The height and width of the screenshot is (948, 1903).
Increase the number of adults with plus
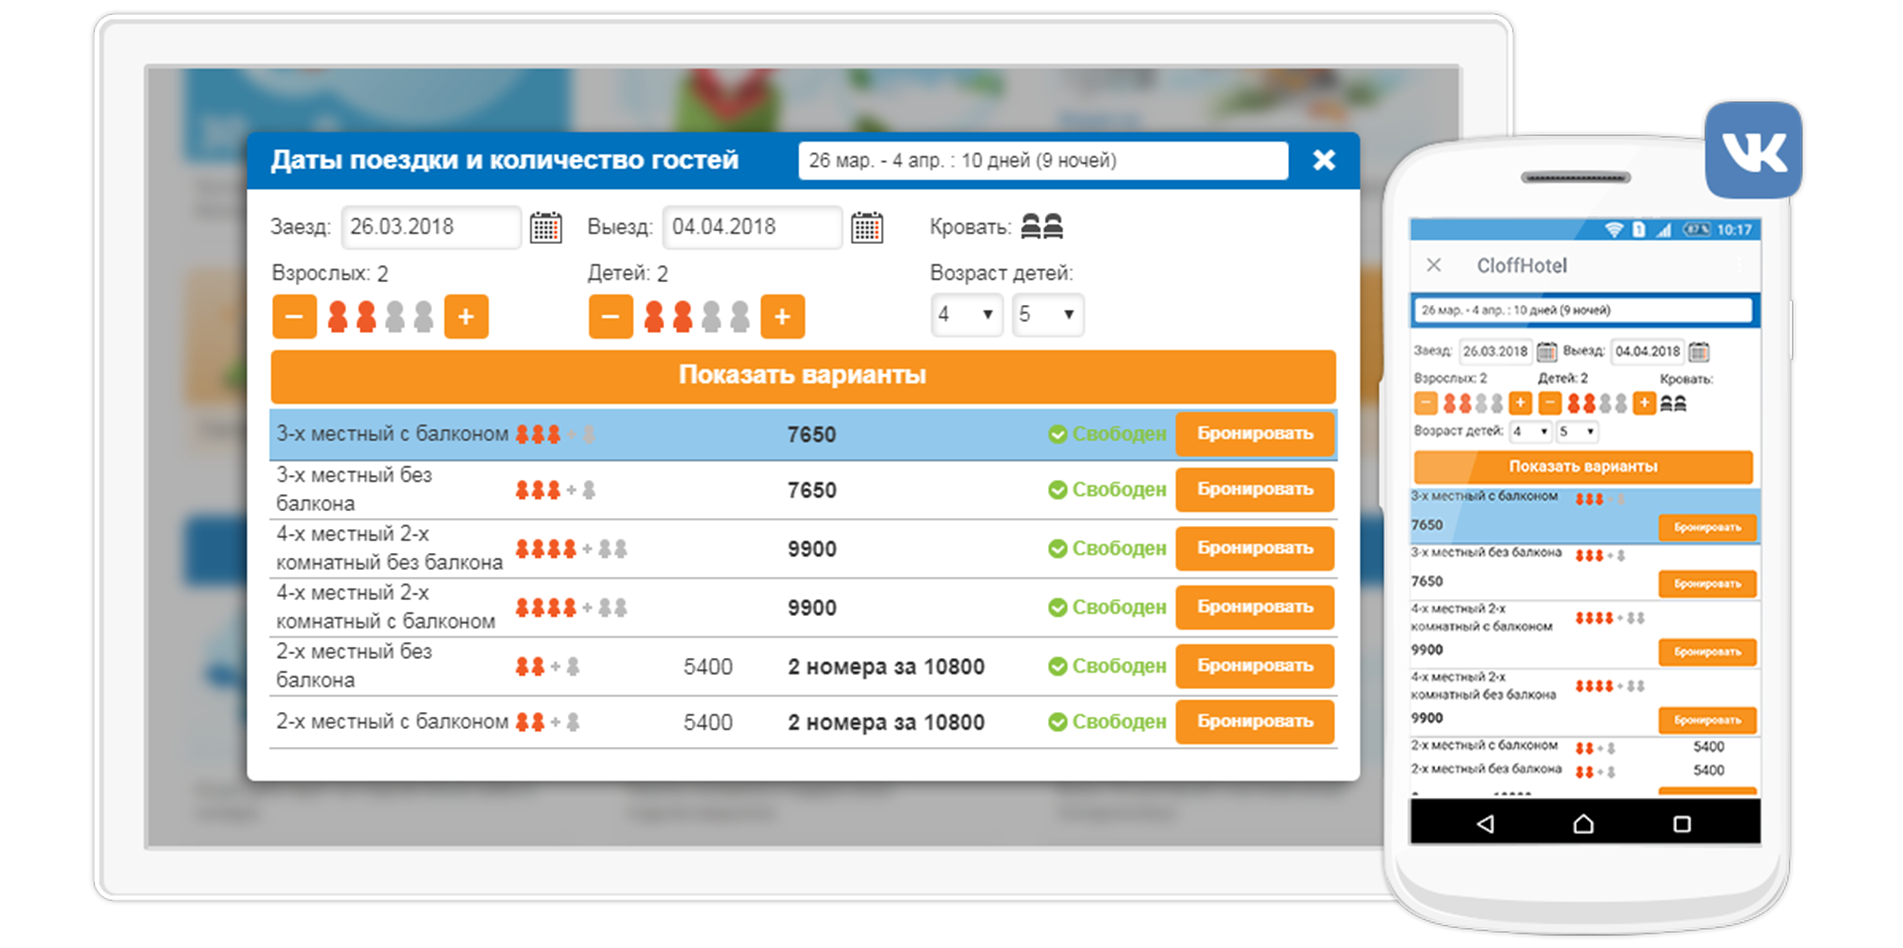tap(466, 317)
